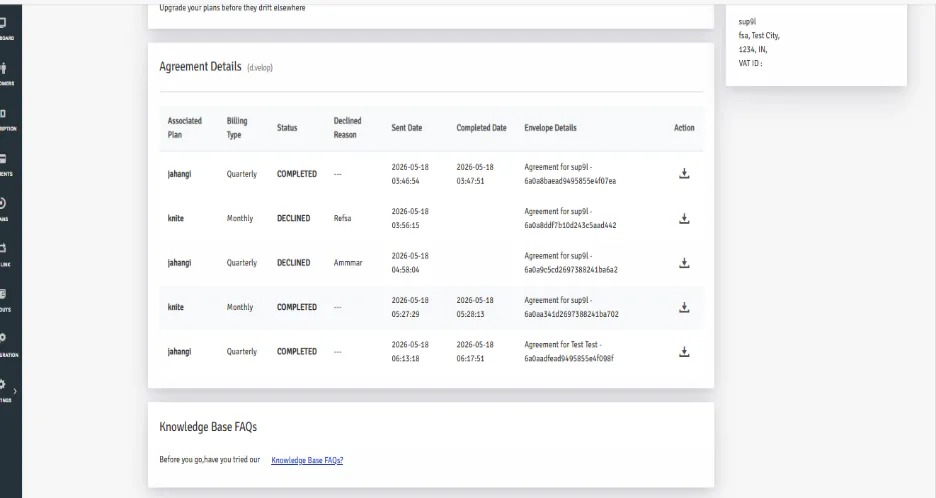Open the Plans sidebar icon
Viewport: 936px width, 498px height.
click(x=3, y=204)
